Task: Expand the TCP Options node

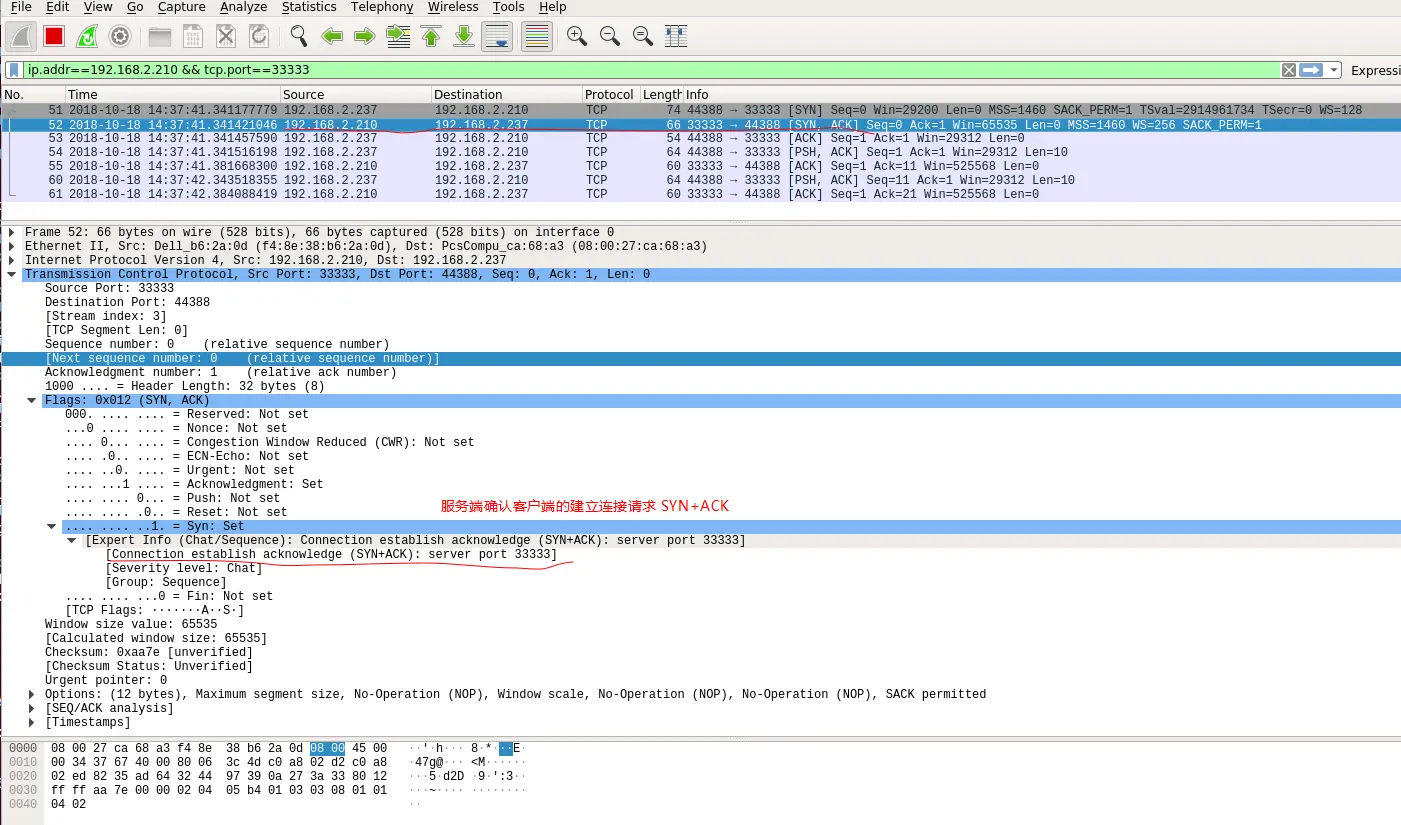Action: pos(32,694)
